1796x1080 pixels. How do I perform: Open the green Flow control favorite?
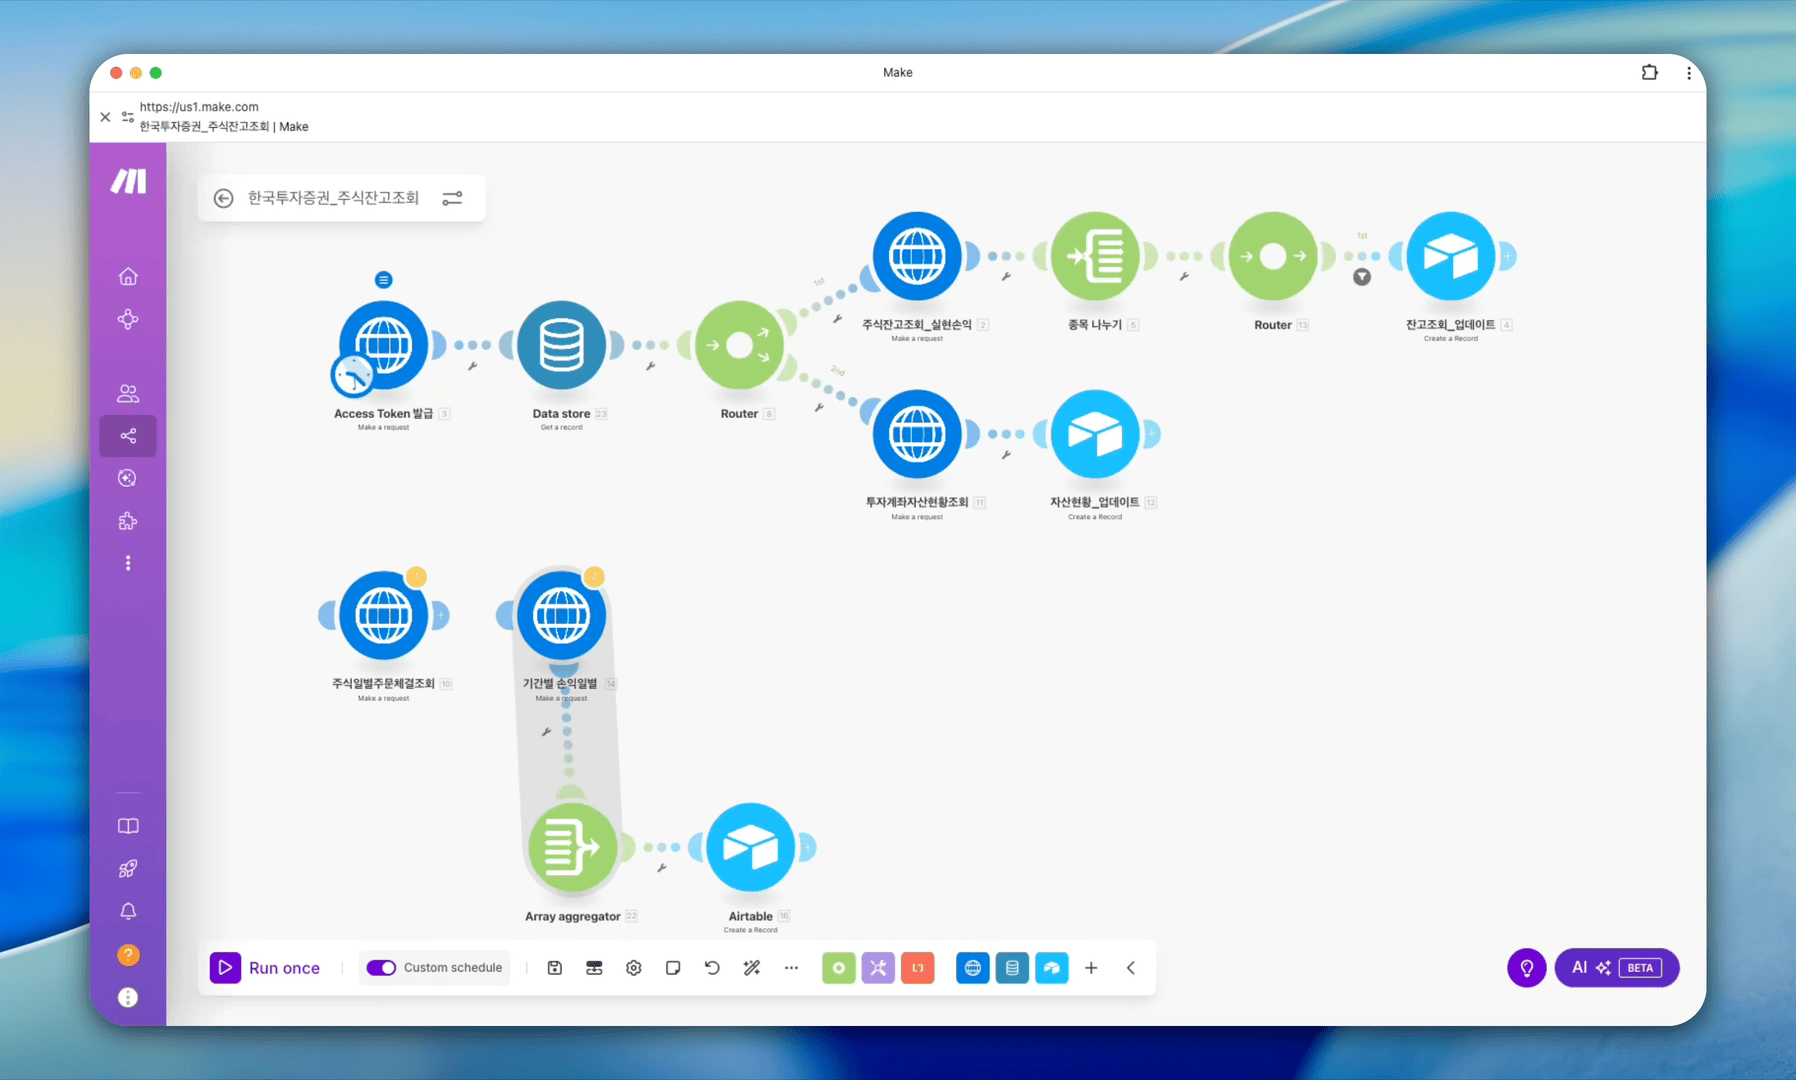[x=839, y=968]
